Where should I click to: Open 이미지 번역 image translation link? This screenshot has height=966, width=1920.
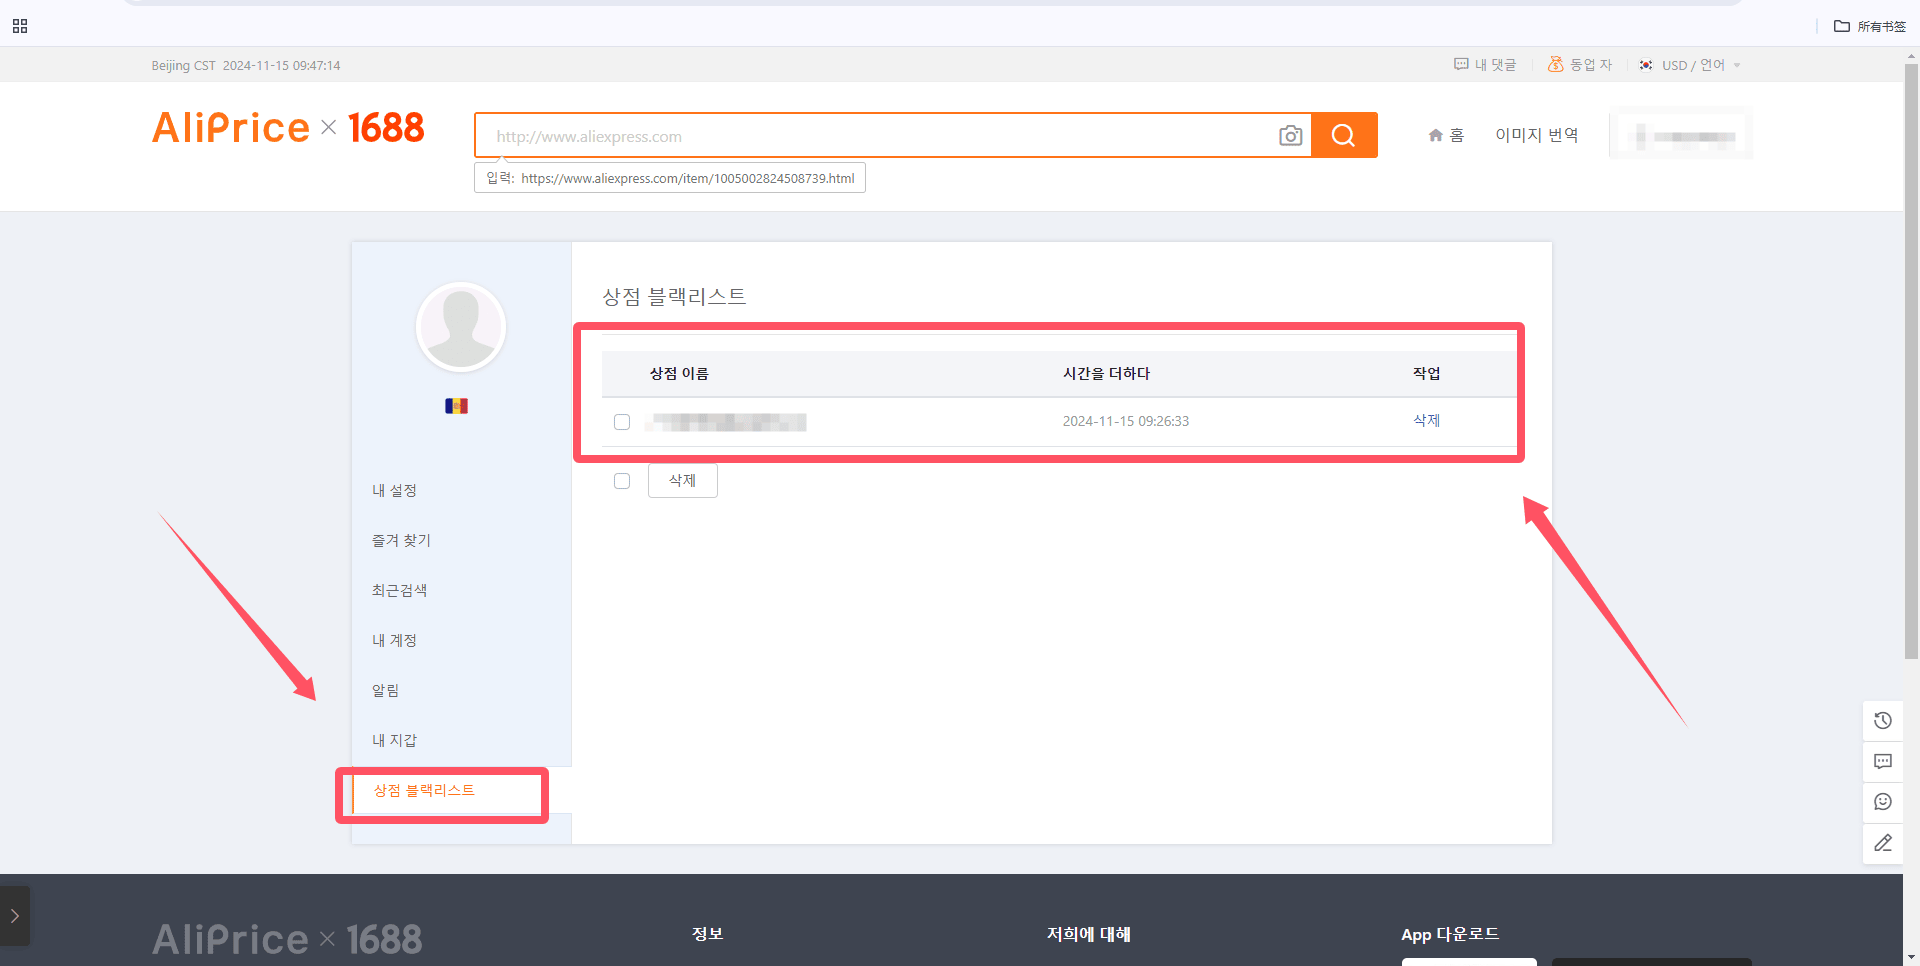click(x=1537, y=135)
